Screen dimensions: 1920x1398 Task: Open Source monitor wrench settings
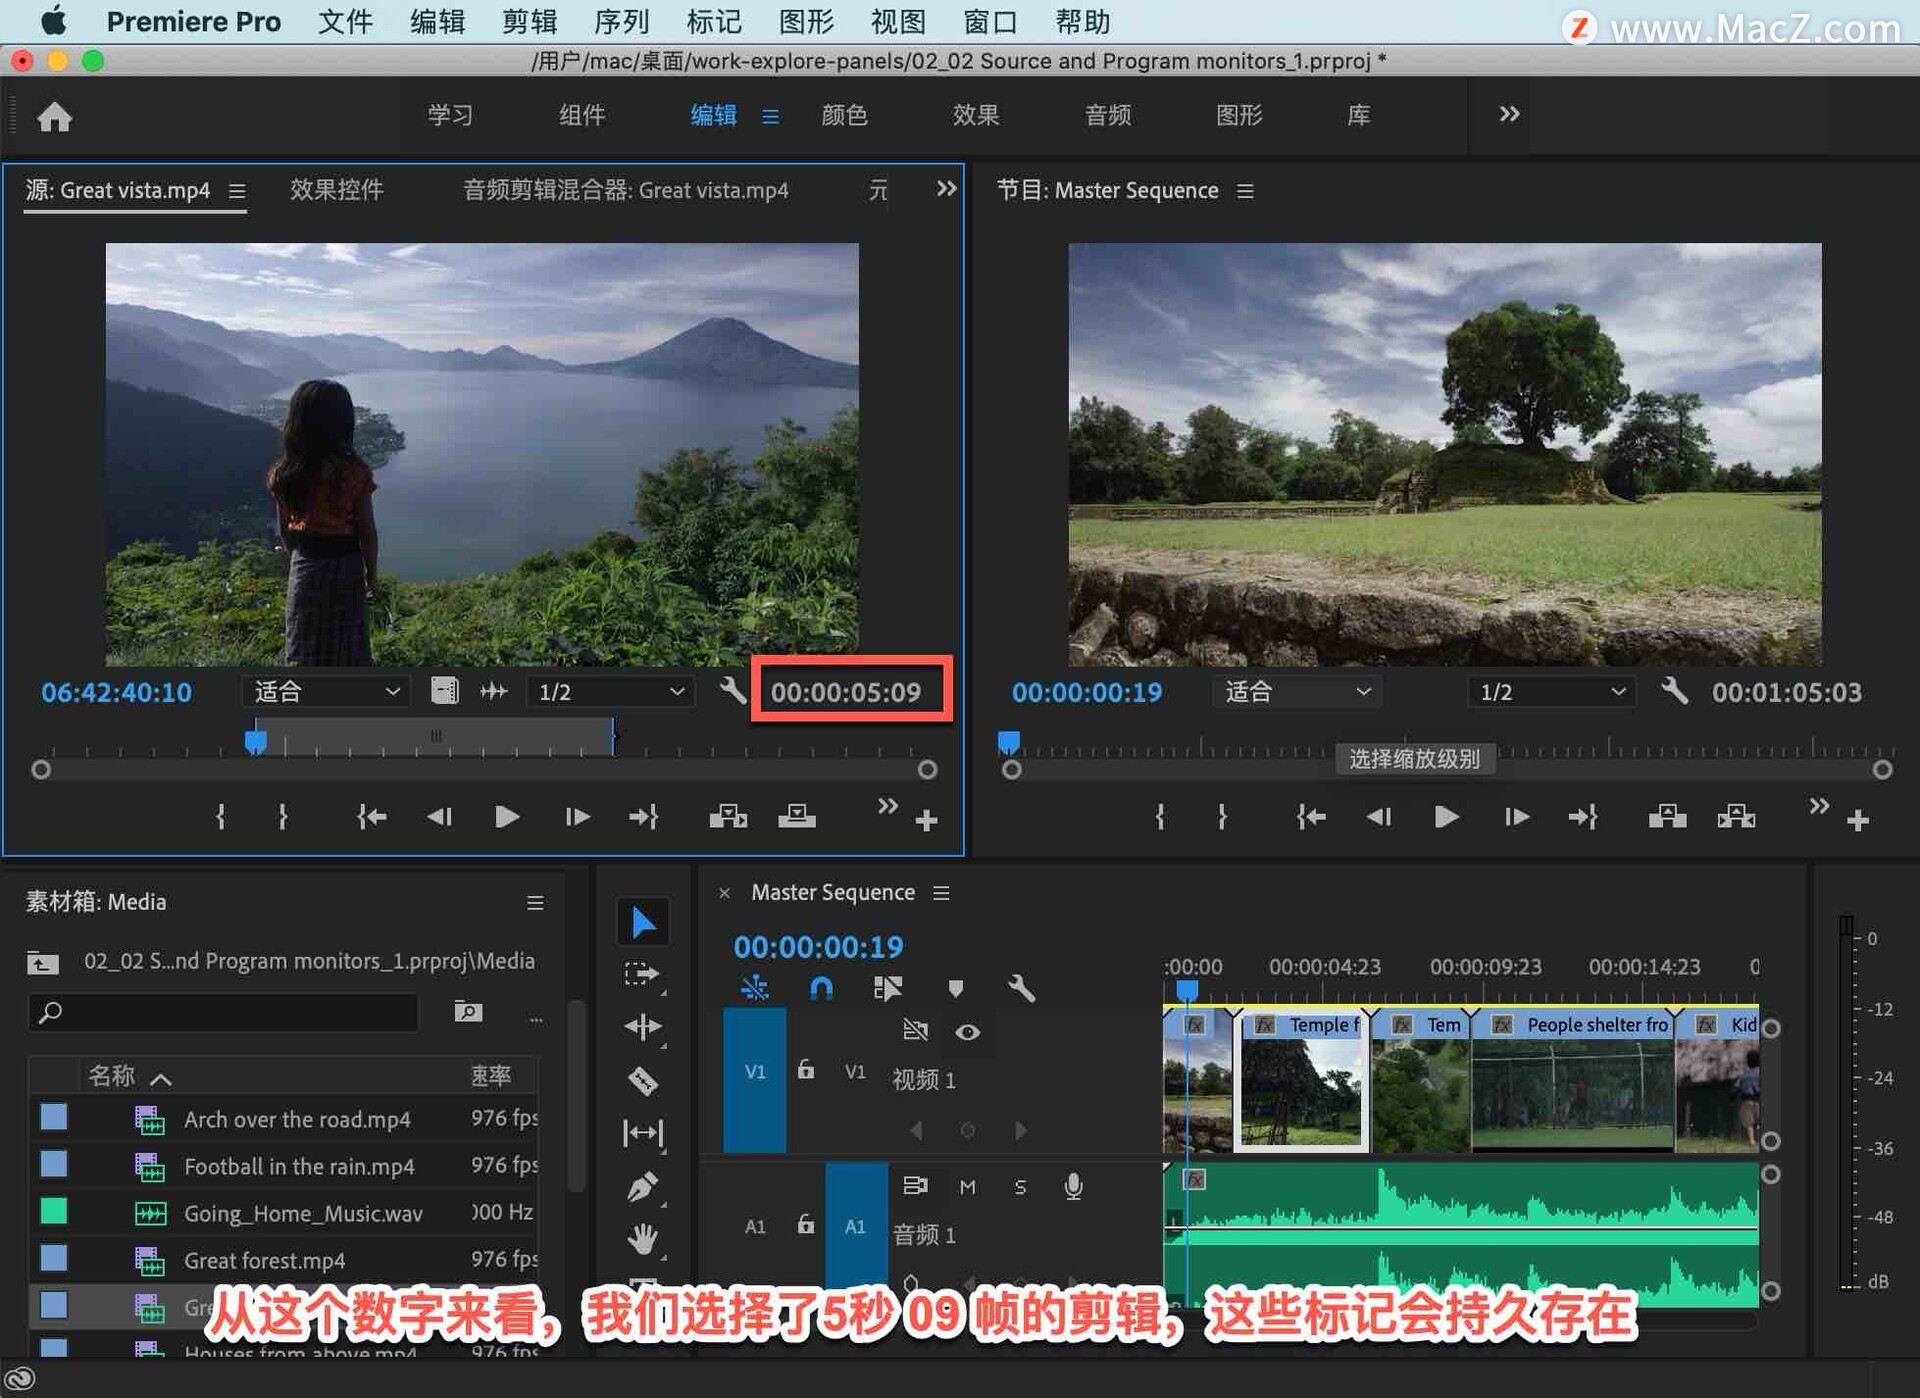733,690
